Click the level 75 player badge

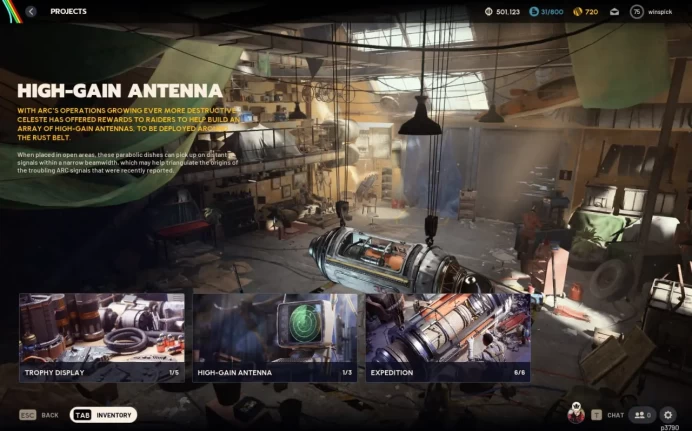[636, 12]
